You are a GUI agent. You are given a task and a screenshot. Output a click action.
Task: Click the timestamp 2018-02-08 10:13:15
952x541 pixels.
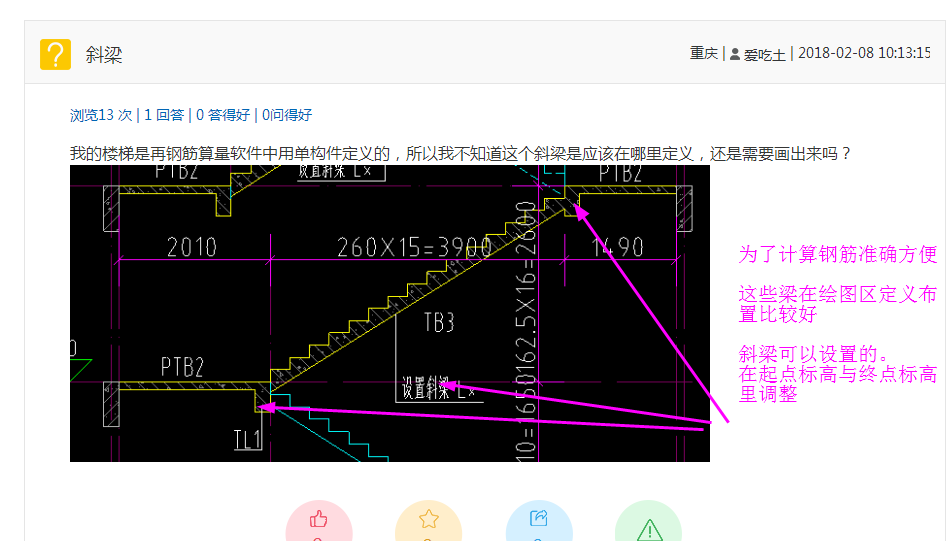coord(864,53)
